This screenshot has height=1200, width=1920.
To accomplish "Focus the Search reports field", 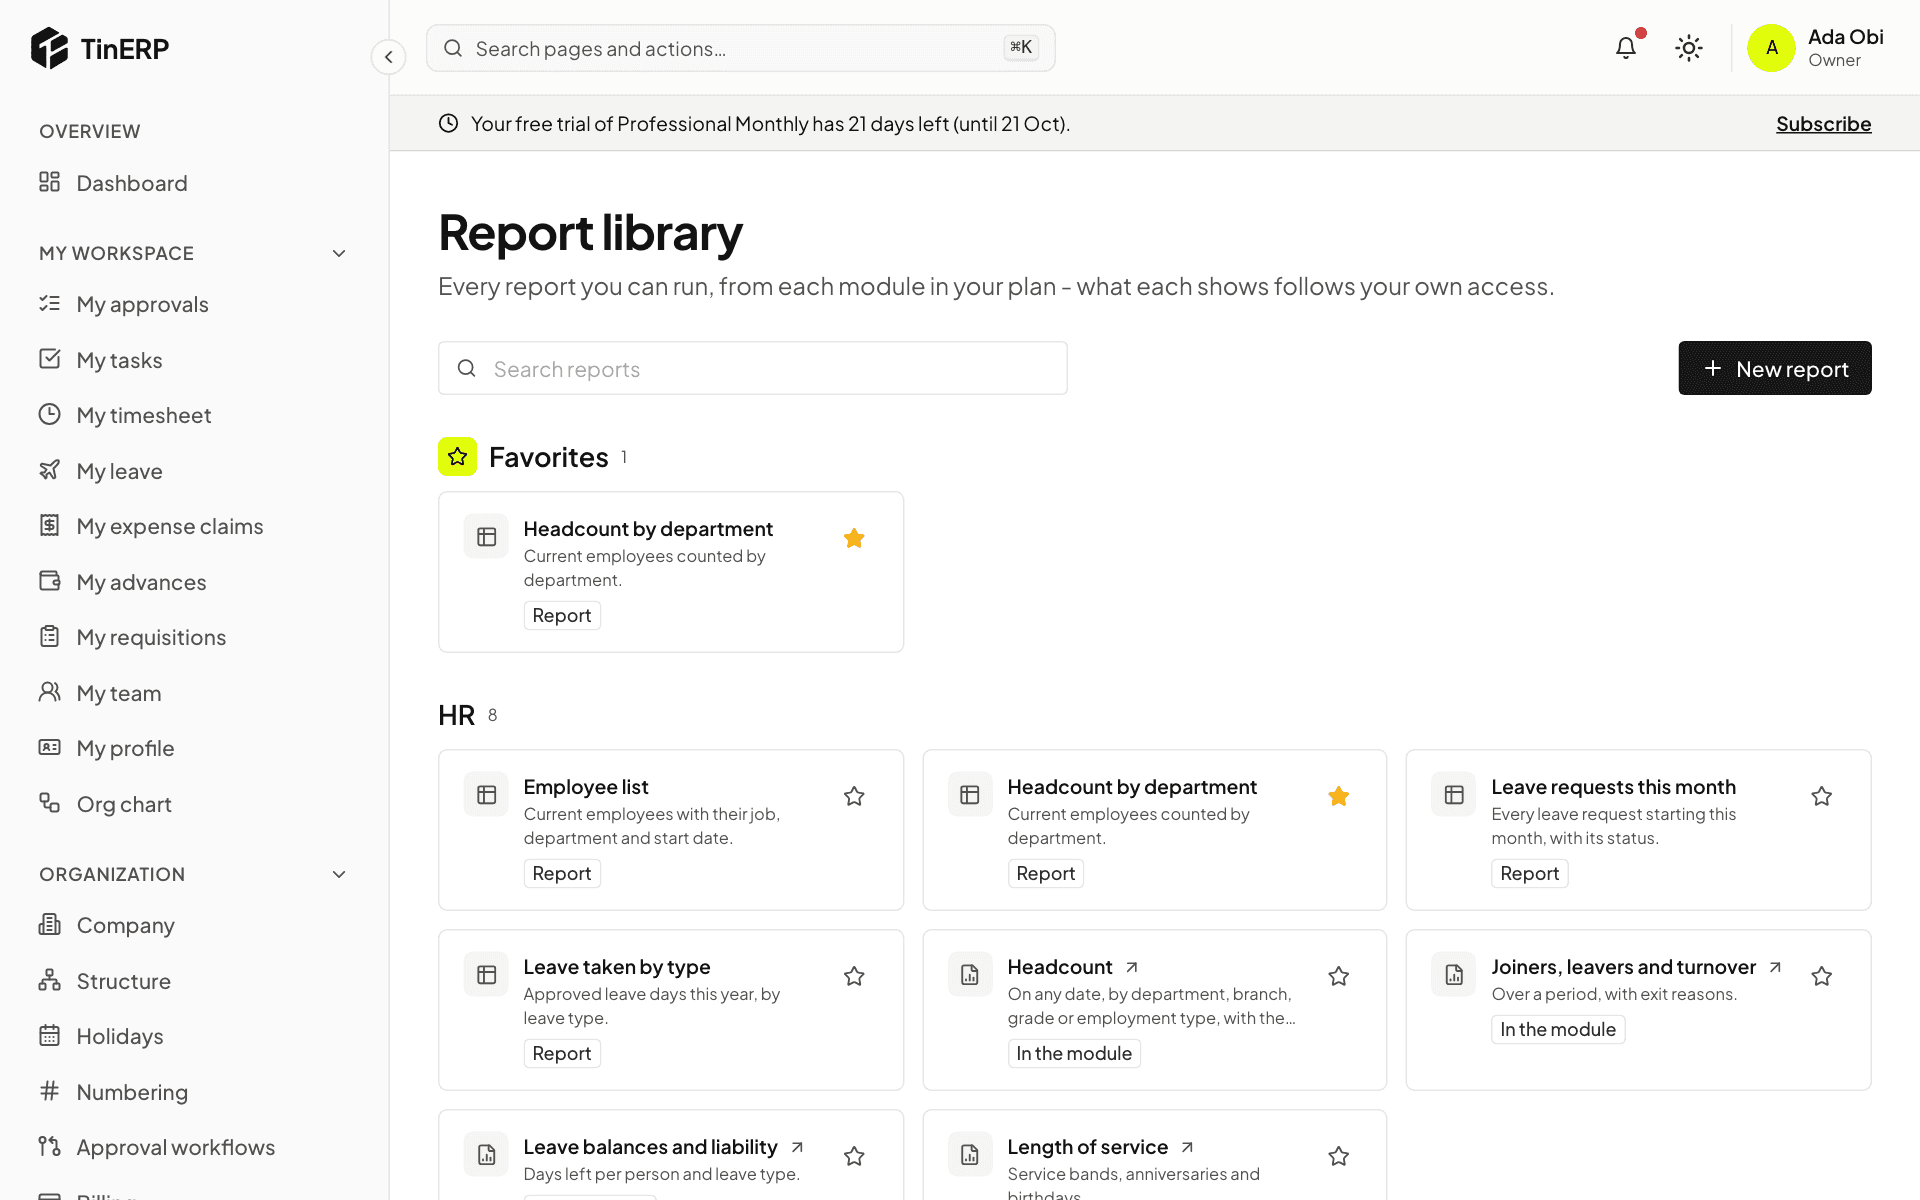I will (x=753, y=369).
